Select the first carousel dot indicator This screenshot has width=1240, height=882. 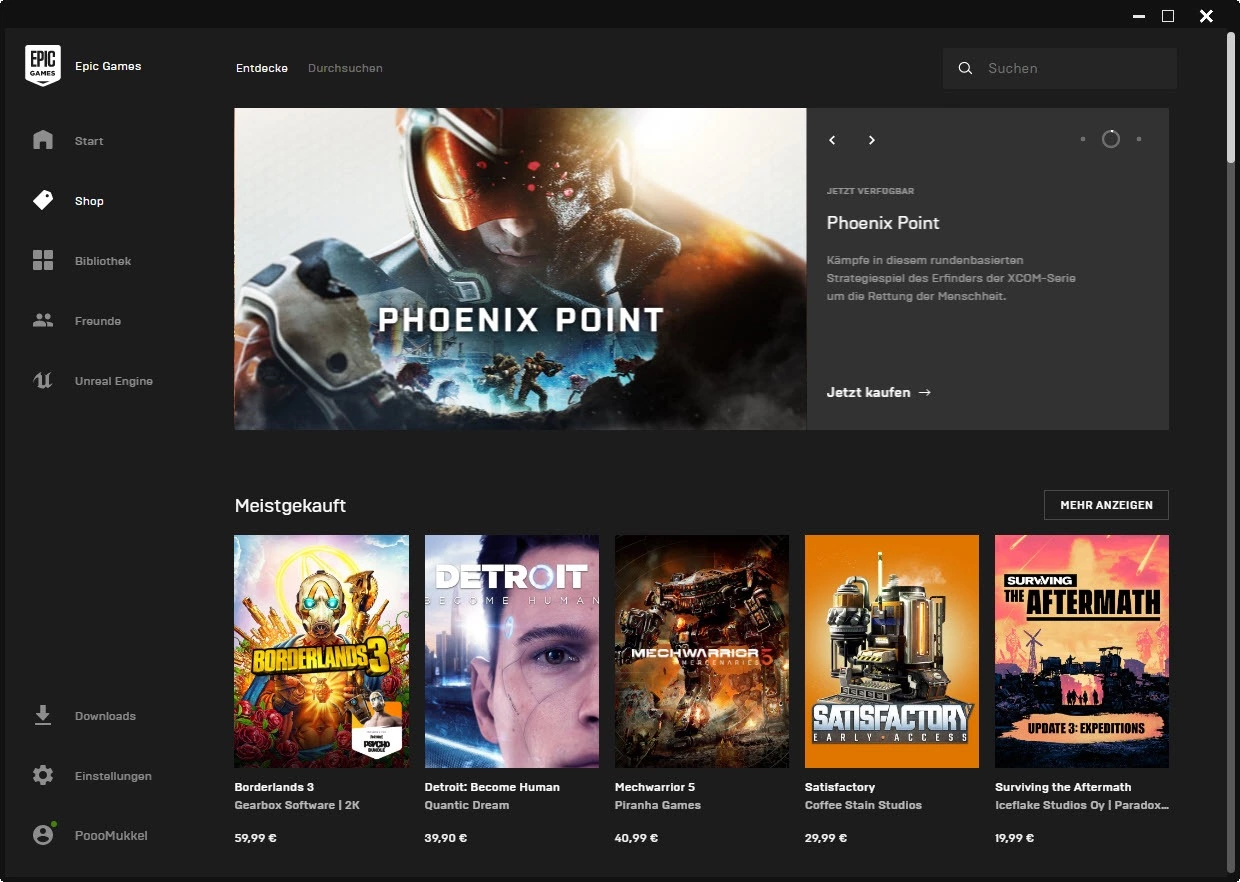tap(1083, 139)
